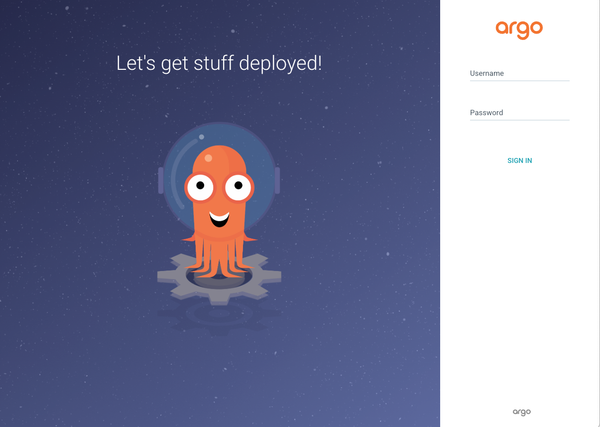Click the orange argo logo at top
Screen dimensions: 600x427
click(519, 28)
